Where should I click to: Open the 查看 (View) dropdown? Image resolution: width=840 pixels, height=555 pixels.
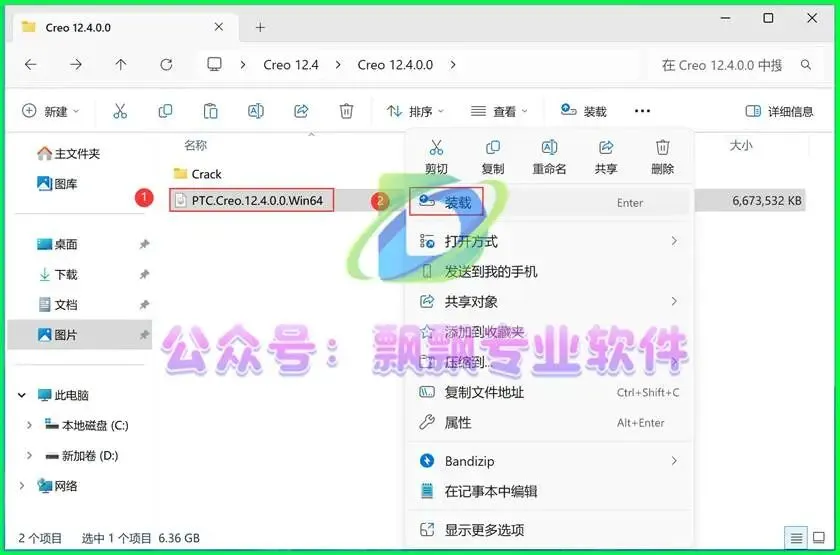499,111
